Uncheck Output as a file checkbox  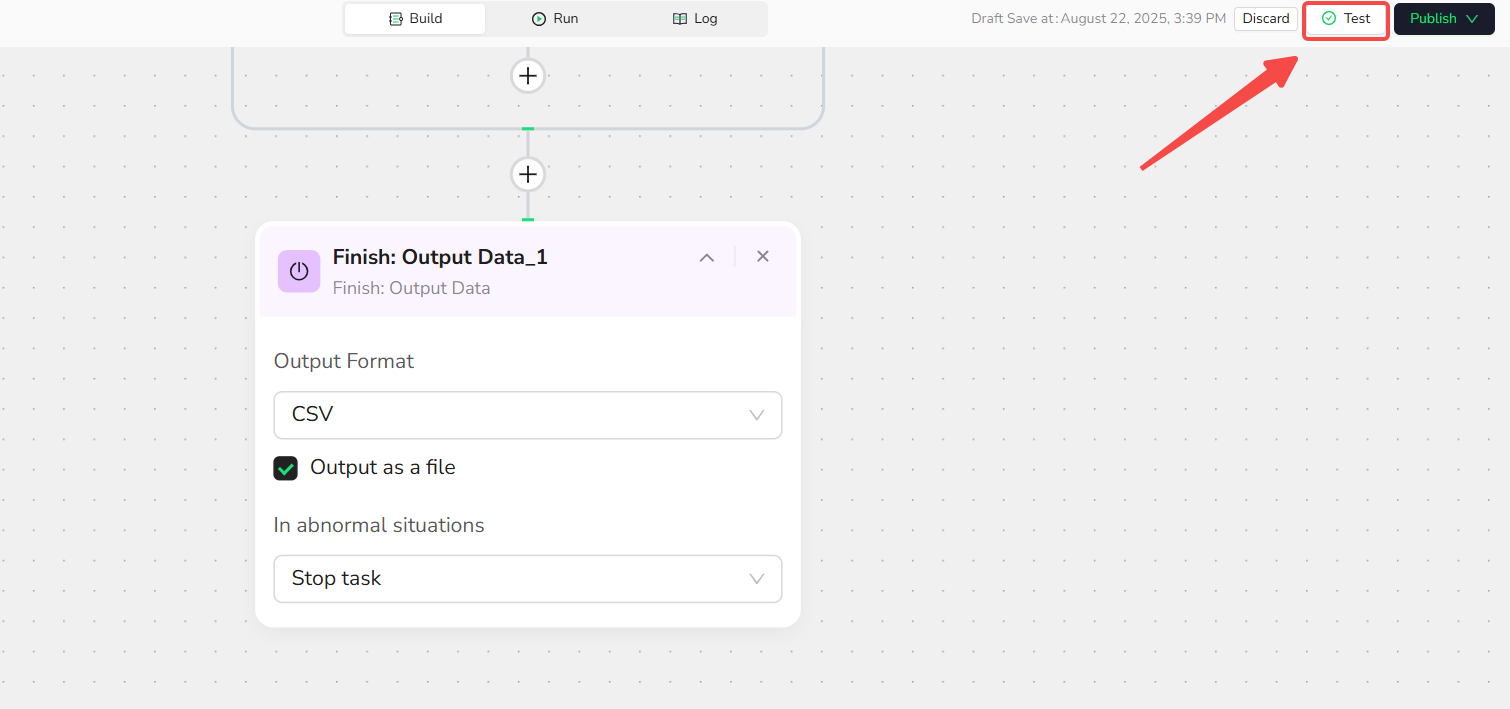(286, 468)
